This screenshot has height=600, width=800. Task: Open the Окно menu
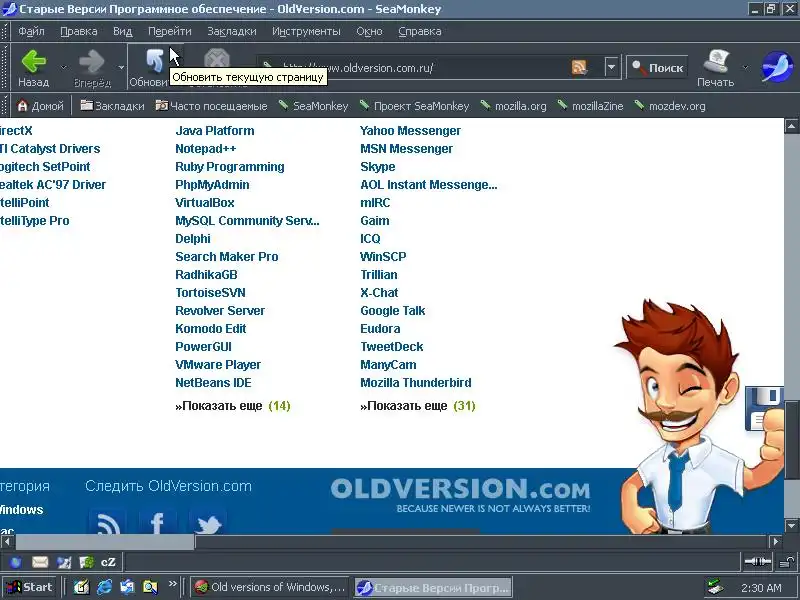(x=369, y=31)
